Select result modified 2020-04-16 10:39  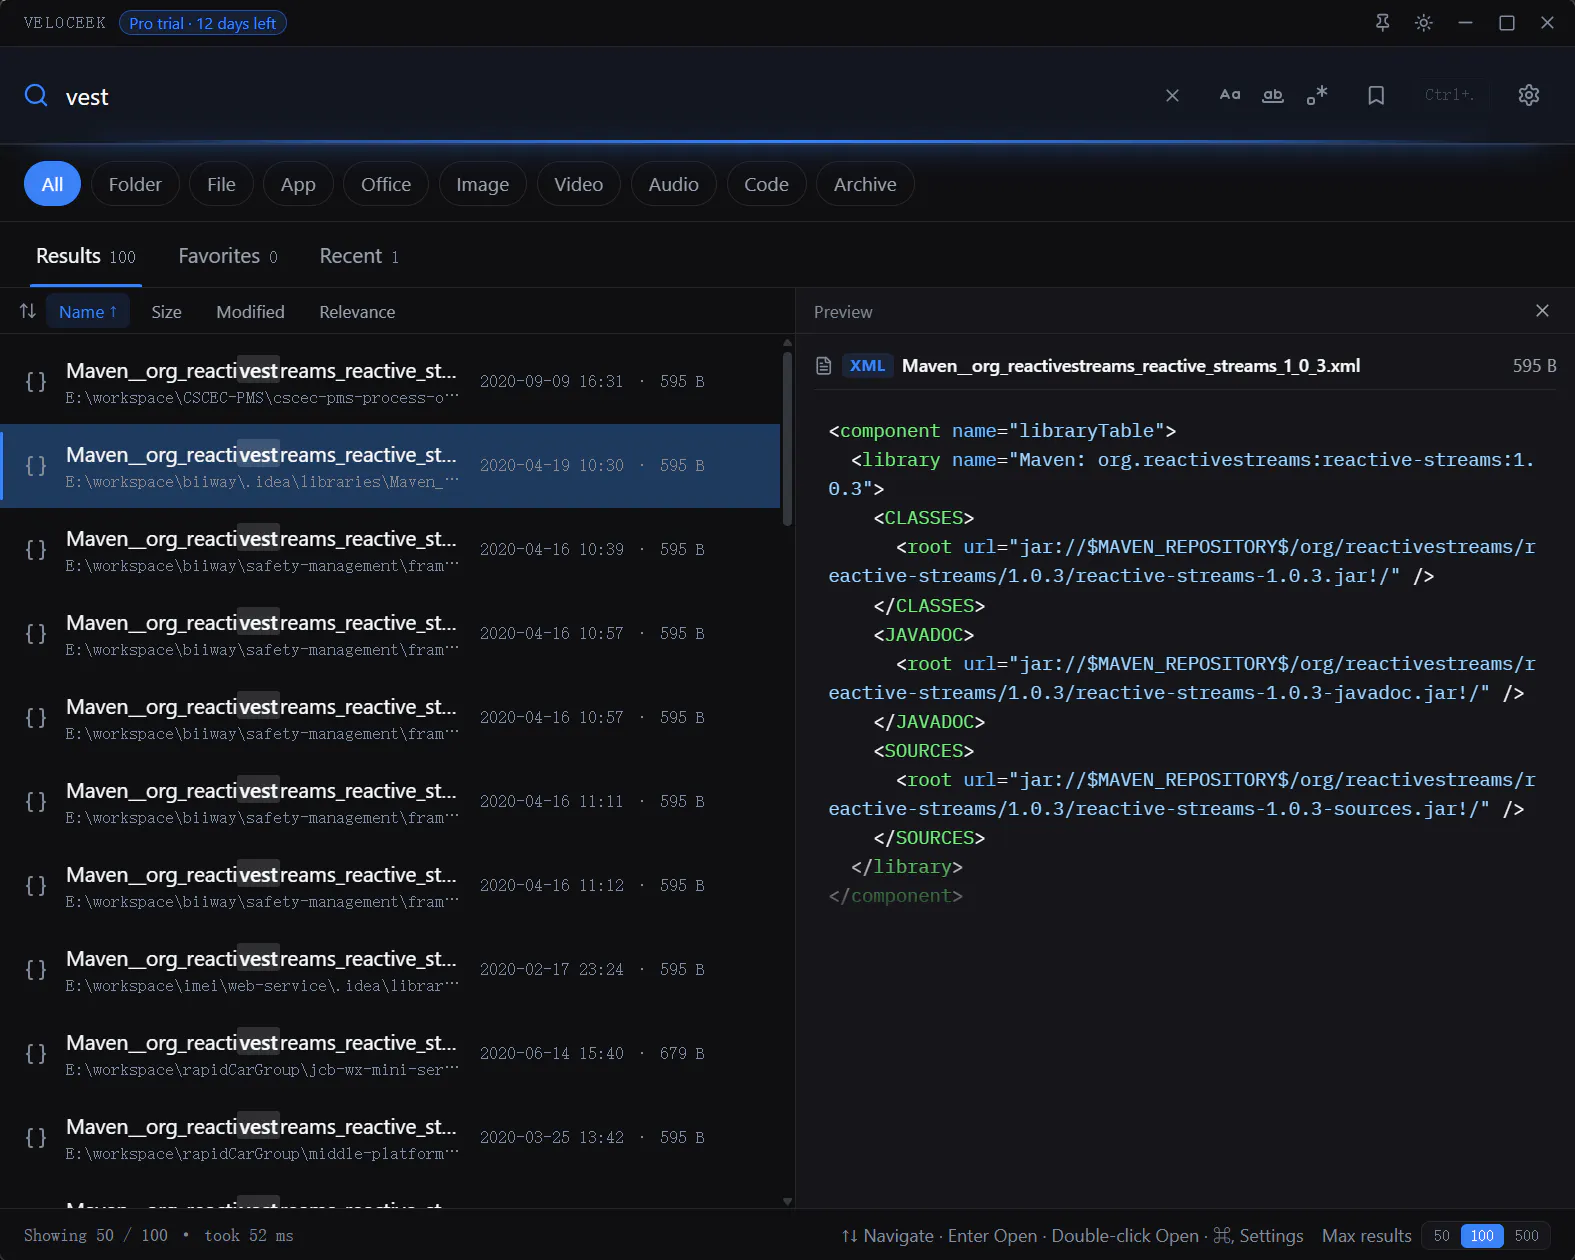pos(390,550)
